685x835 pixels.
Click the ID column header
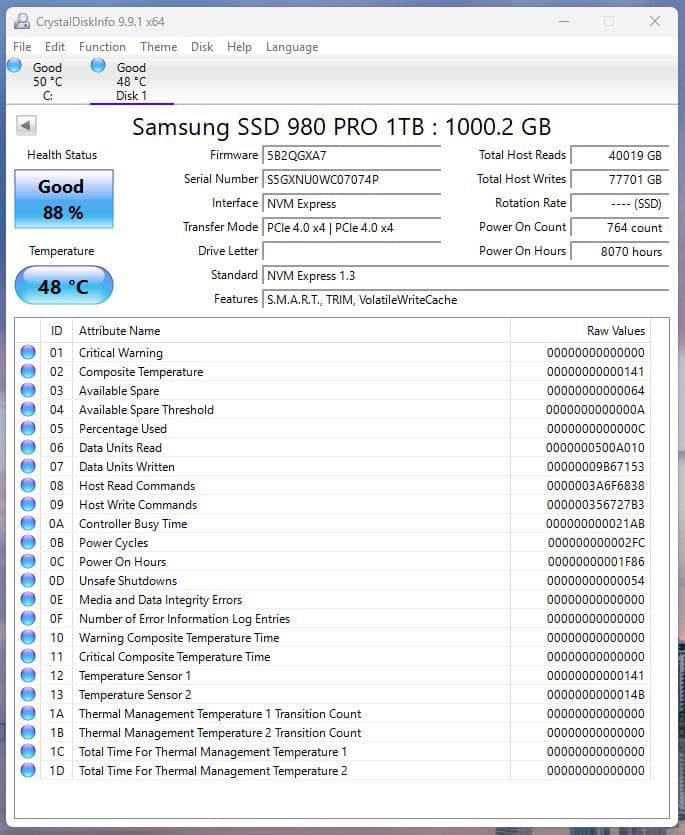(56, 331)
